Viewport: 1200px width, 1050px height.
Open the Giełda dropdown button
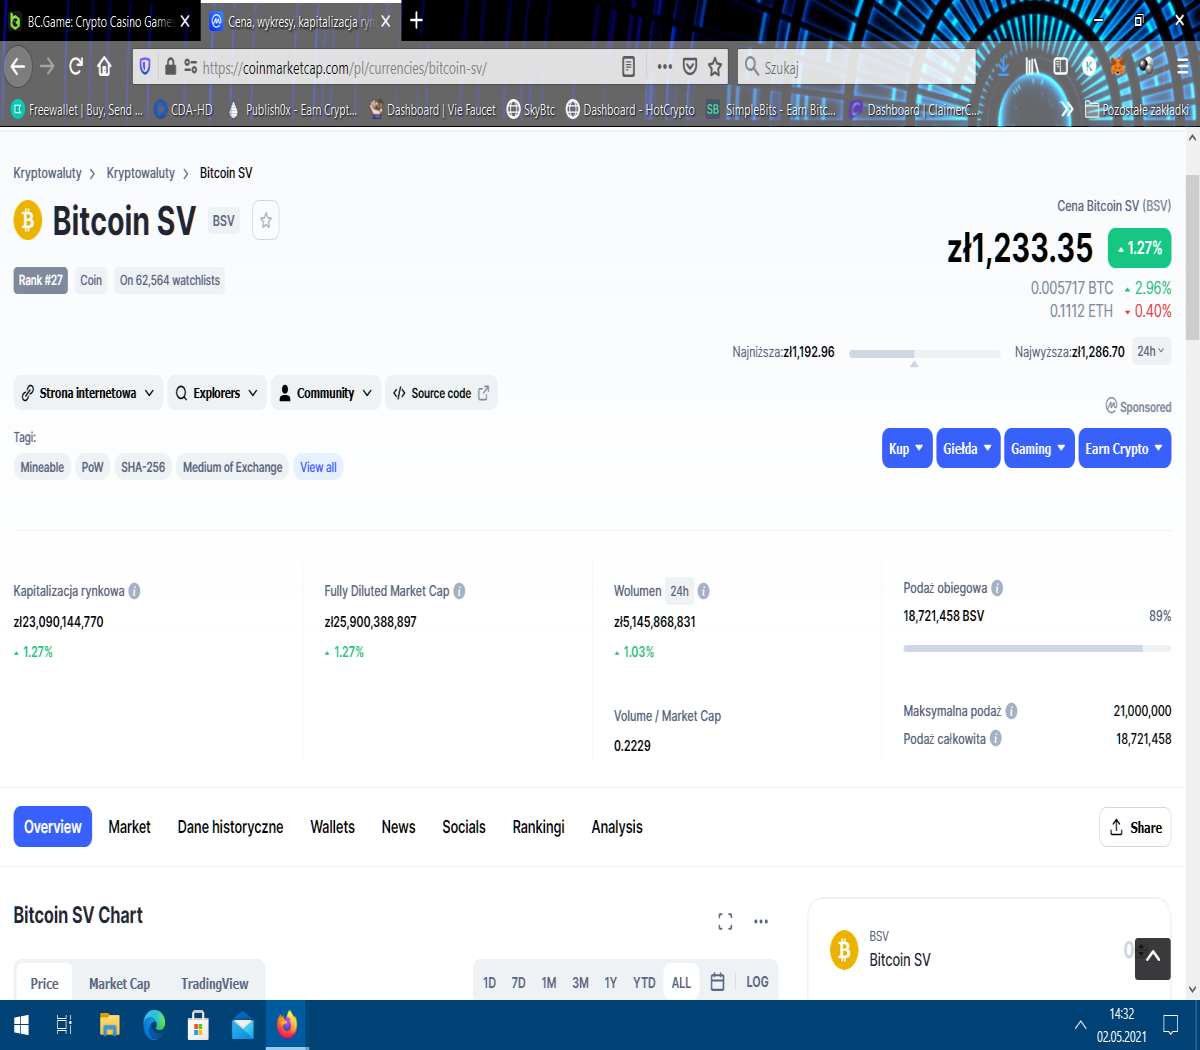pyautogui.click(x=968, y=448)
